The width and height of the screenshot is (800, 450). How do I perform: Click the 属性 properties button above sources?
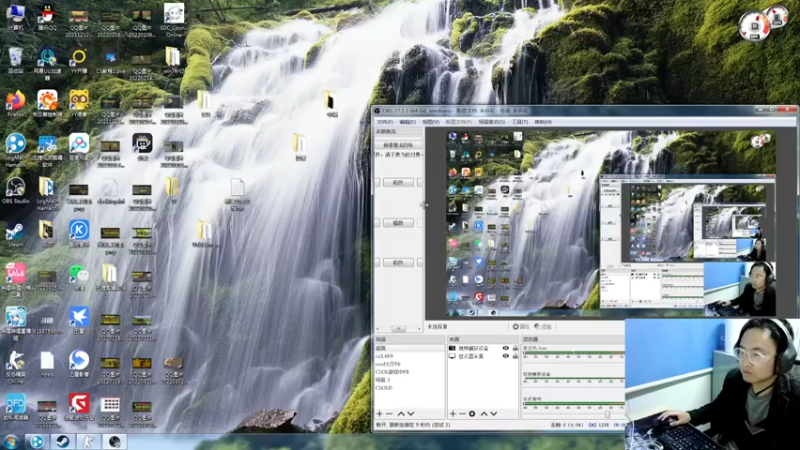pyautogui.click(x=521, y=327)
